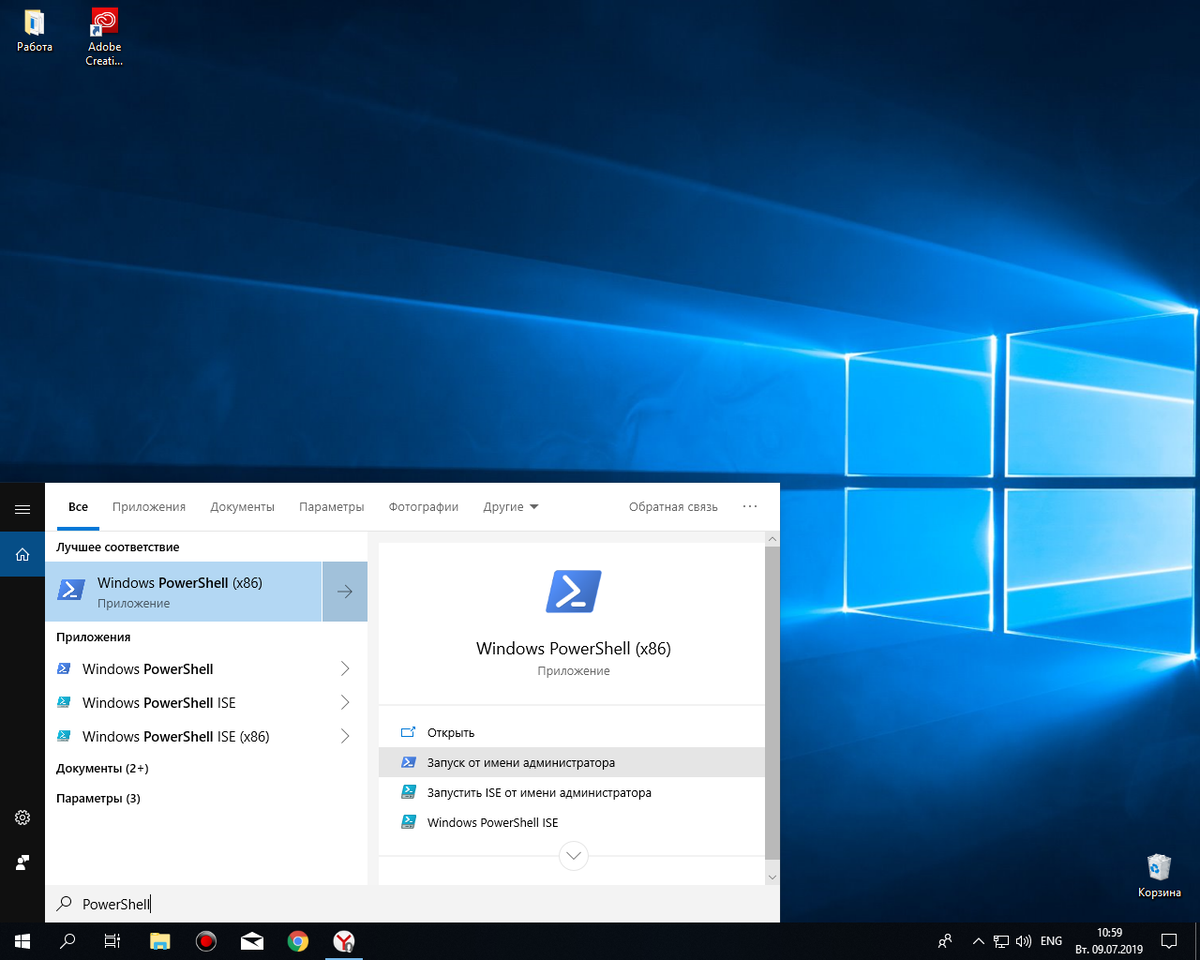Screen dimensions: 1200x960
Task: Open the Adobe Creative Cloud desktop shortcut
Action: pyautogui.click(x=104, y=37)
